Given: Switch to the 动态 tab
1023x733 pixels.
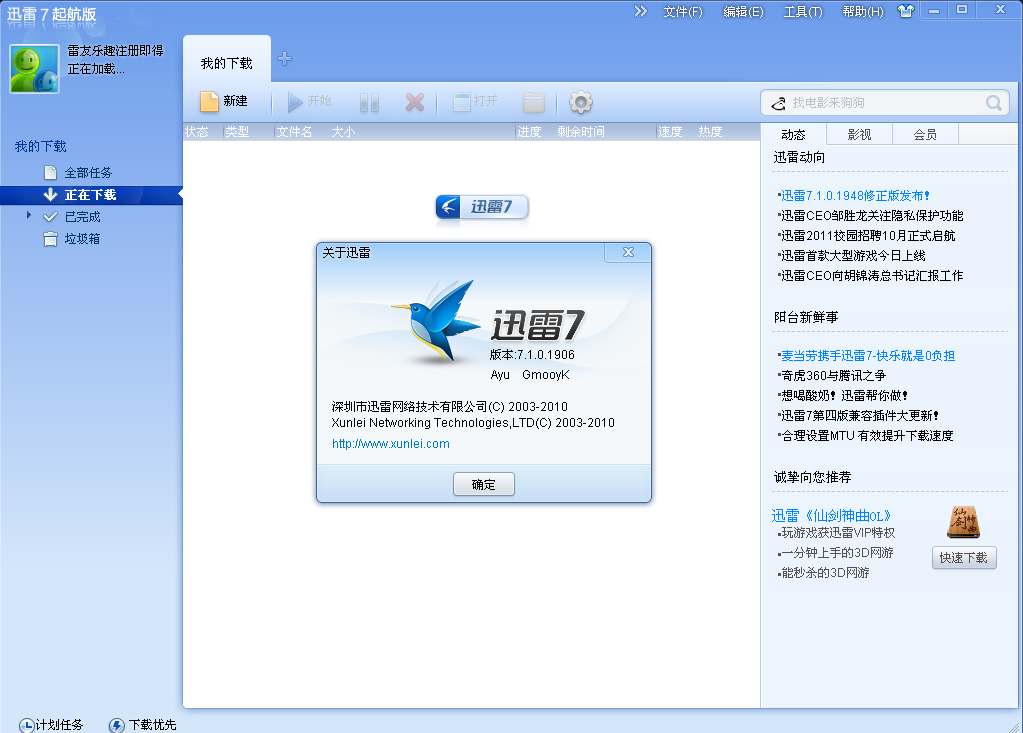Looking at the screenshot, I should pos(793,134).
